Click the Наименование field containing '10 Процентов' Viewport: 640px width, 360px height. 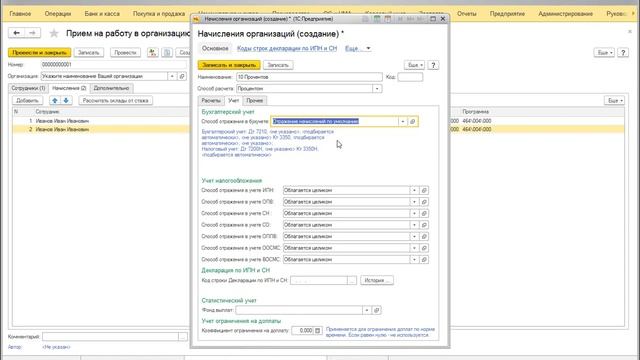pyautogui.click(x=309, y=77)
